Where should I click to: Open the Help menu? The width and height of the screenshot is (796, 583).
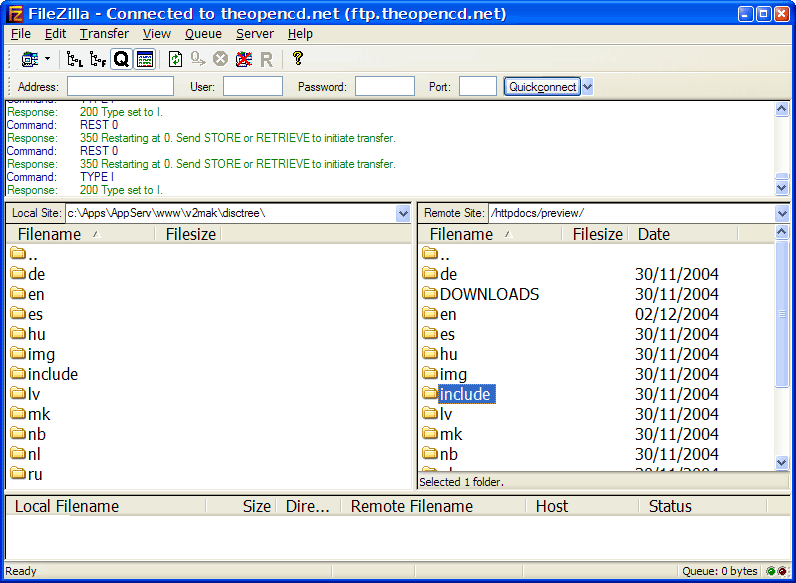[300, 34]
